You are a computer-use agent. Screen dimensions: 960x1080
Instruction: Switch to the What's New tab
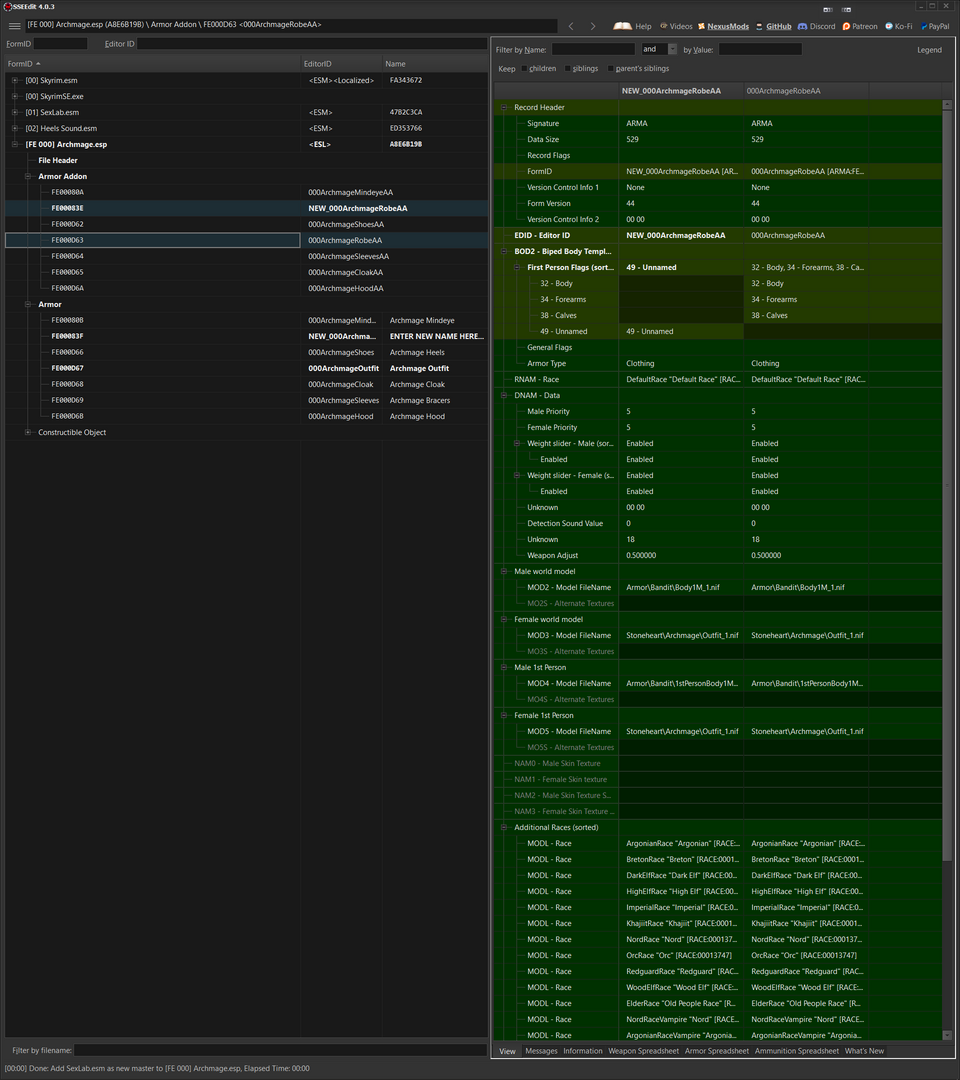coord(864,1051)
